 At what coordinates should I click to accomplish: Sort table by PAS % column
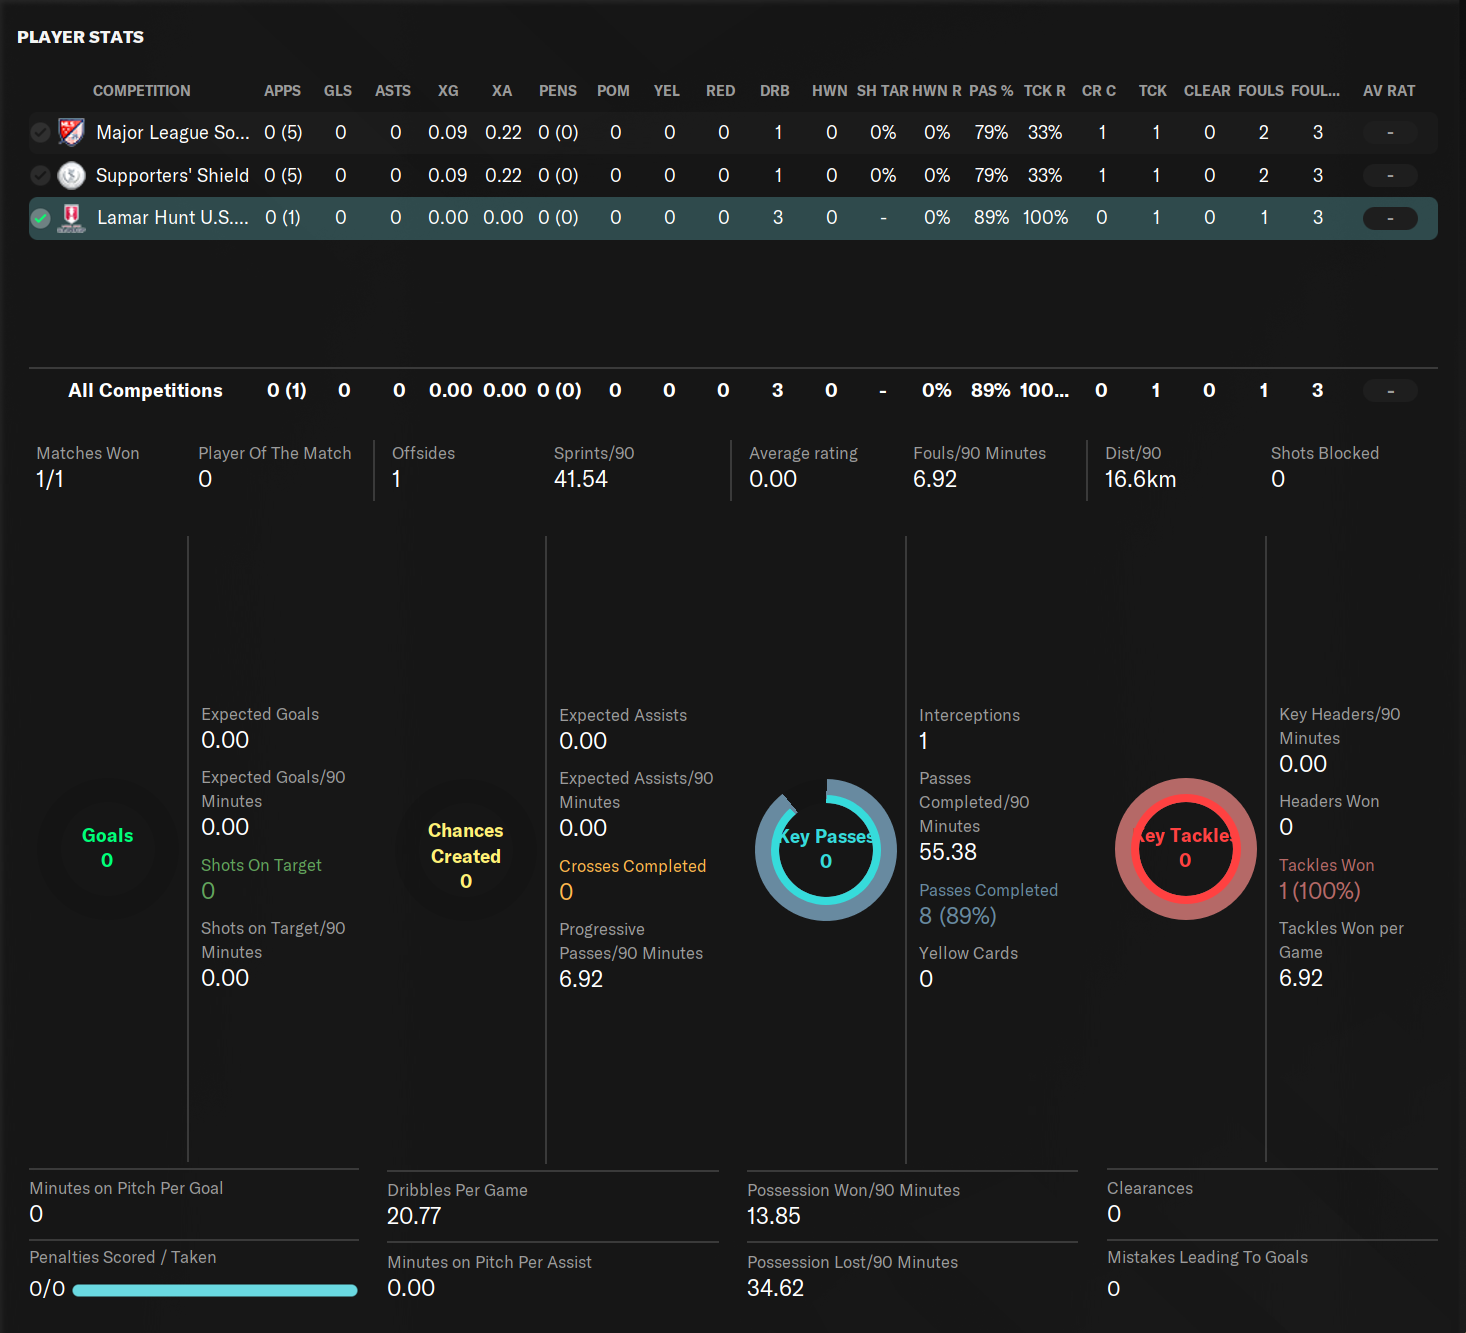click(991, 91)
